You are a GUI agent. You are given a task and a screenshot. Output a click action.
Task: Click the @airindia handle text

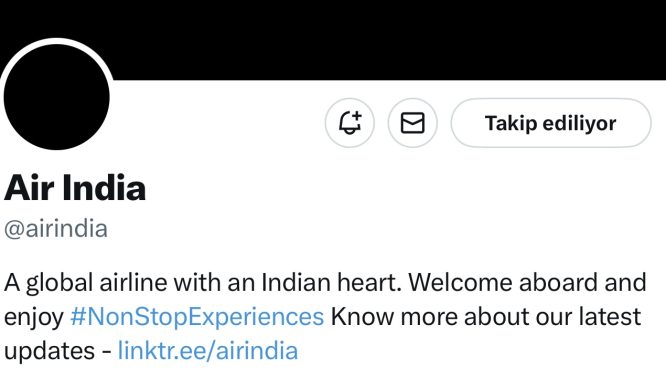[x=56, y=229]
